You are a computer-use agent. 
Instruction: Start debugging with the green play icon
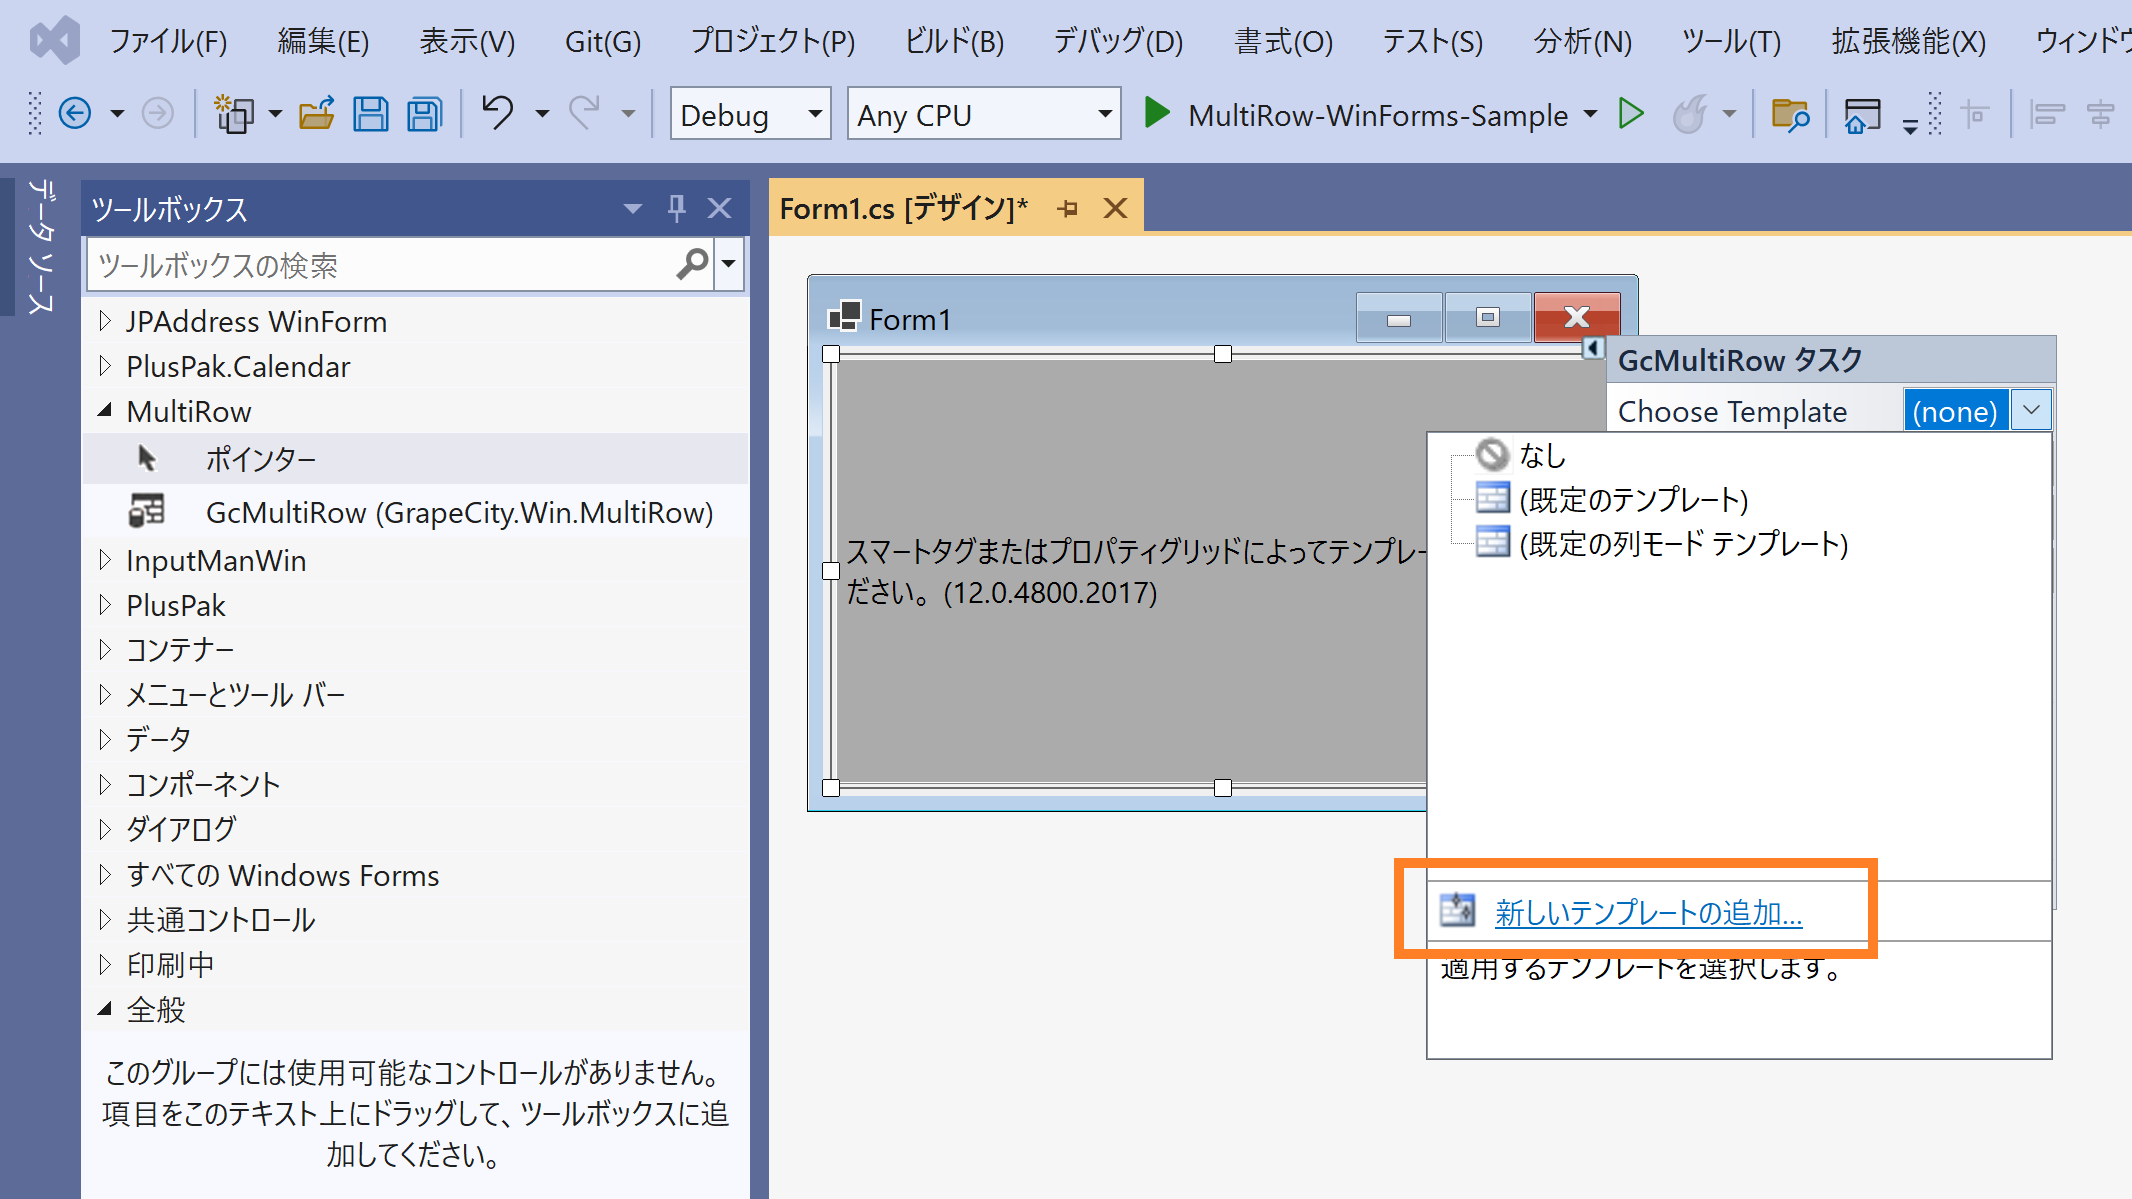tap(1157, 113)
